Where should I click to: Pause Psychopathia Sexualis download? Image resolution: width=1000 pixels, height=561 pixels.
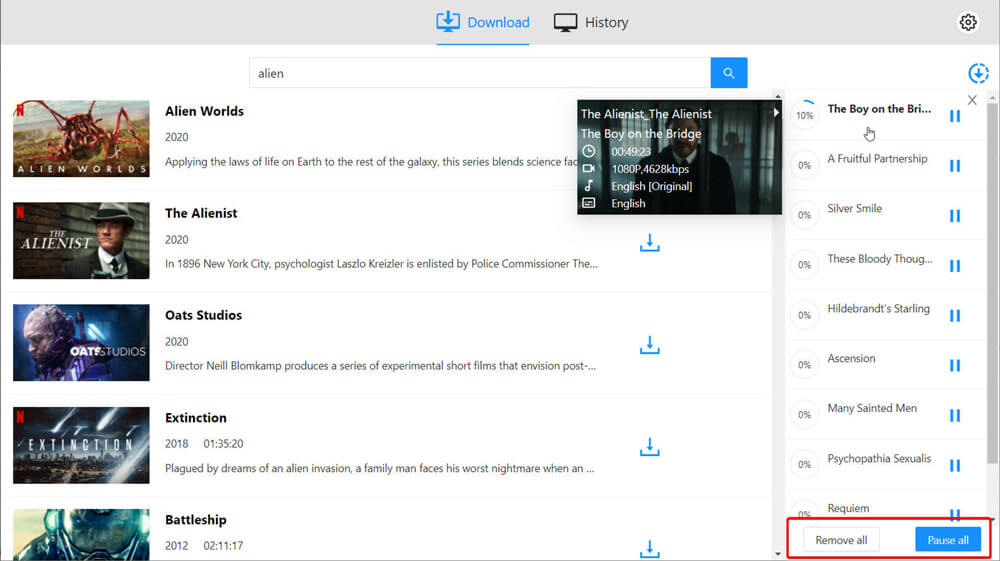[954, 465]
